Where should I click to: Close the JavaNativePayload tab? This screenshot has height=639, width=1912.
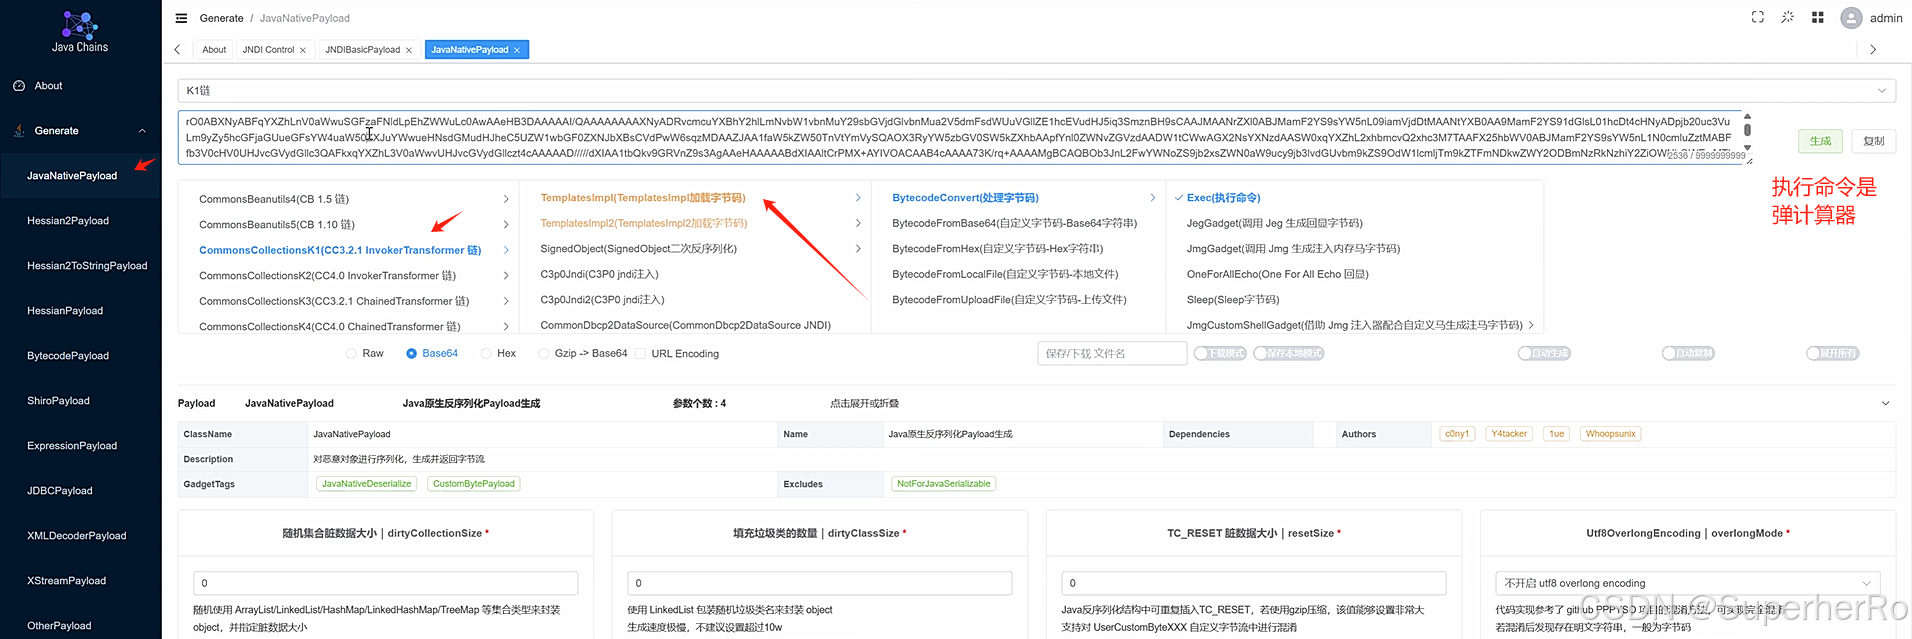pos(517,50)
